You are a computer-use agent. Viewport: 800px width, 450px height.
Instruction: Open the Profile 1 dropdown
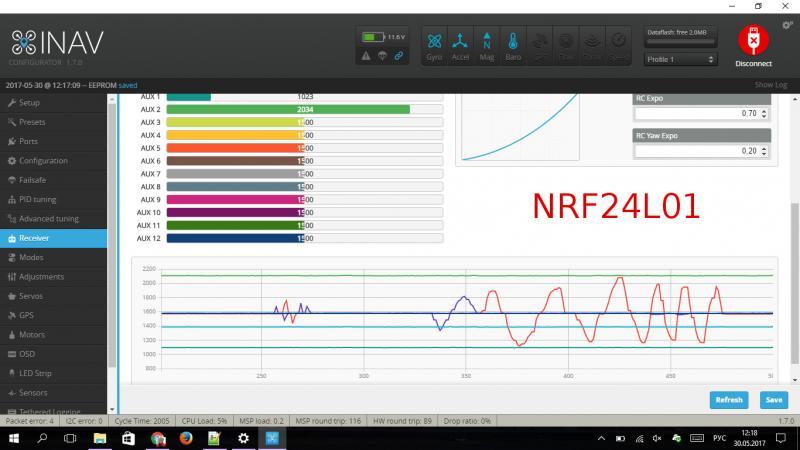point(681,60)
